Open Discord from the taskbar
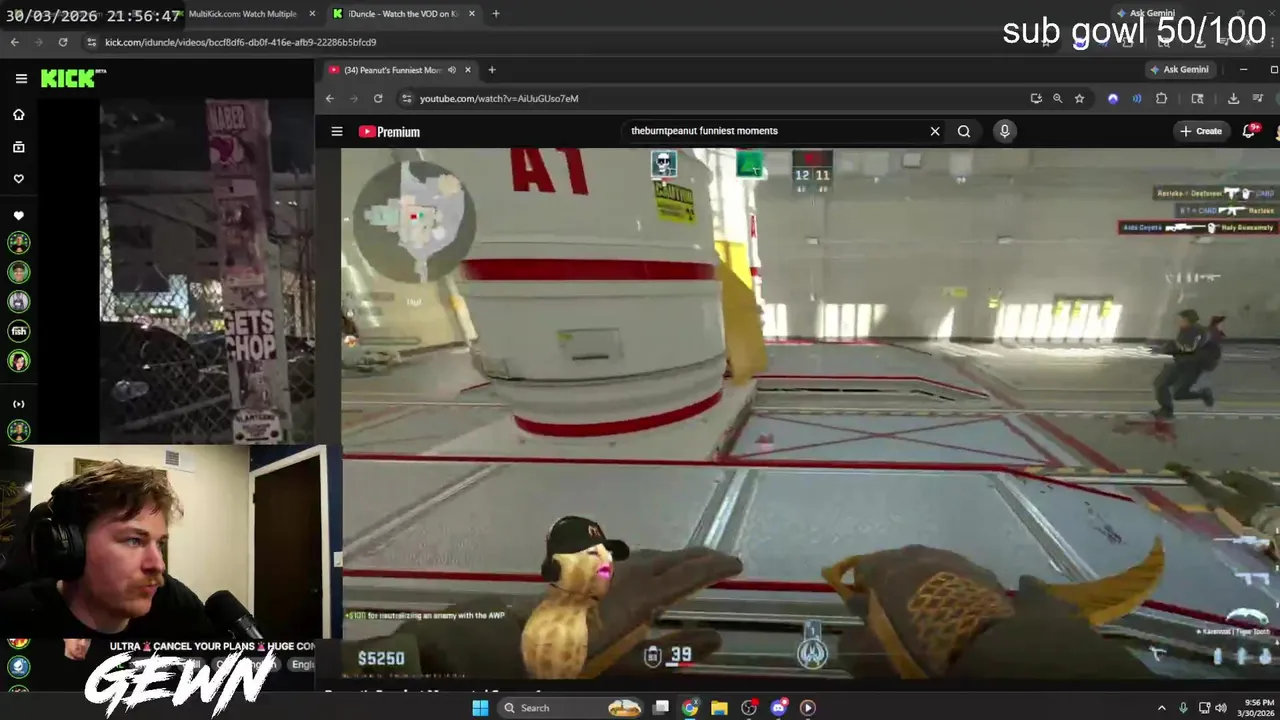This screenshot has width=1280, height=720. pos(778,708)
